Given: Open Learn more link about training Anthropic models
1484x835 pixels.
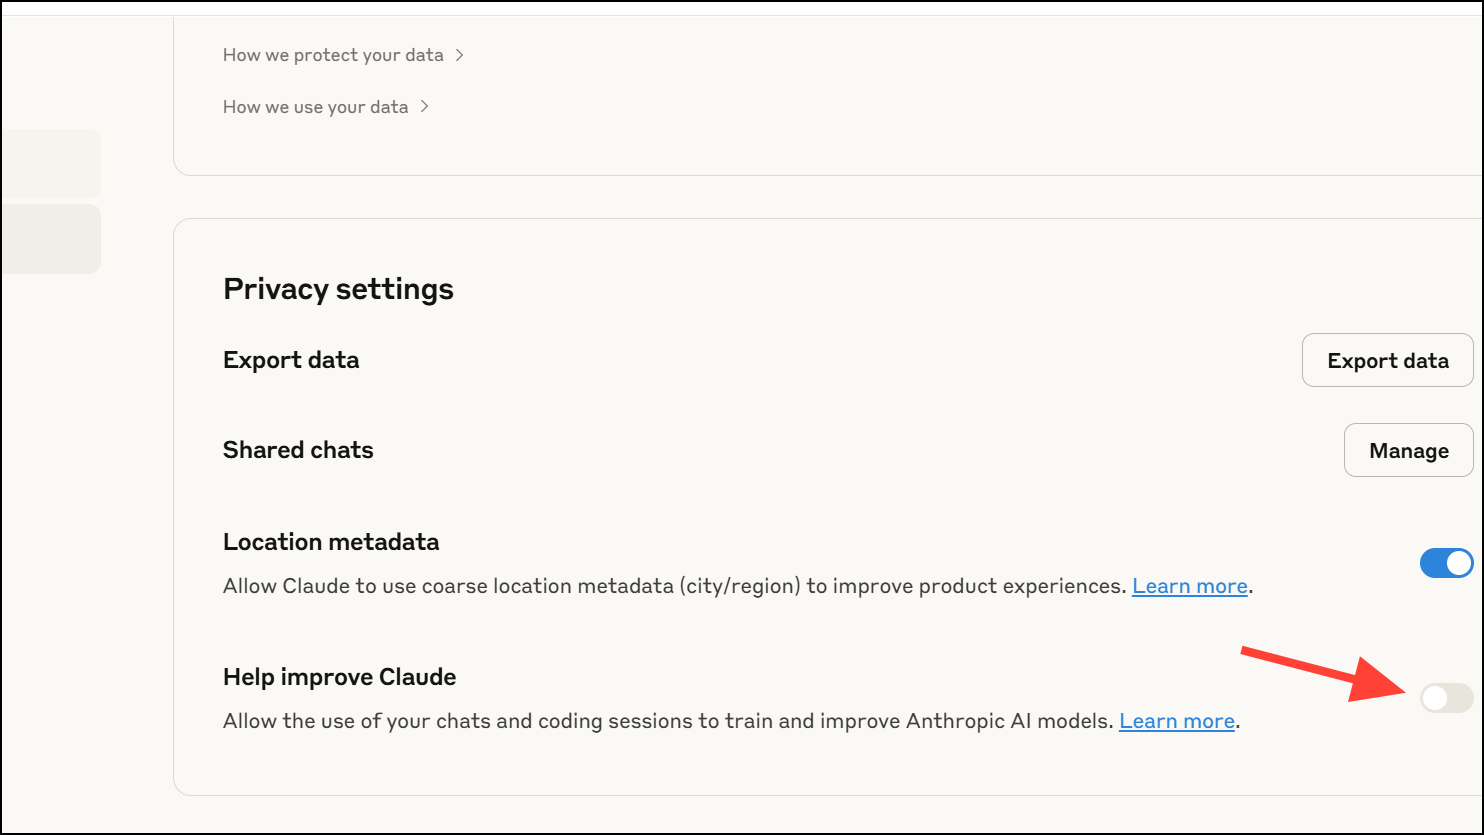Looking at the screenshot, I should coord(1176,721).
